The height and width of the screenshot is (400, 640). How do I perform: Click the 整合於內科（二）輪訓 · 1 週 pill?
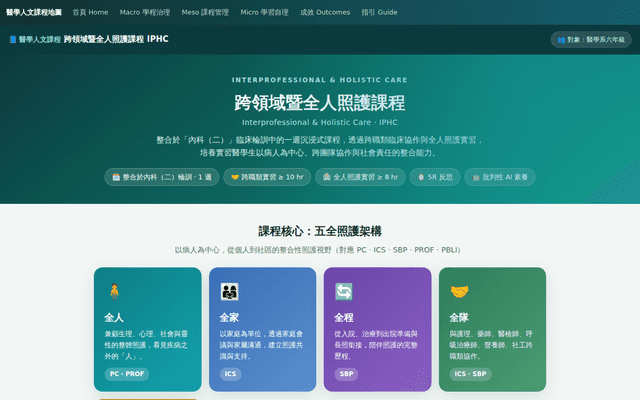(162, 177)
